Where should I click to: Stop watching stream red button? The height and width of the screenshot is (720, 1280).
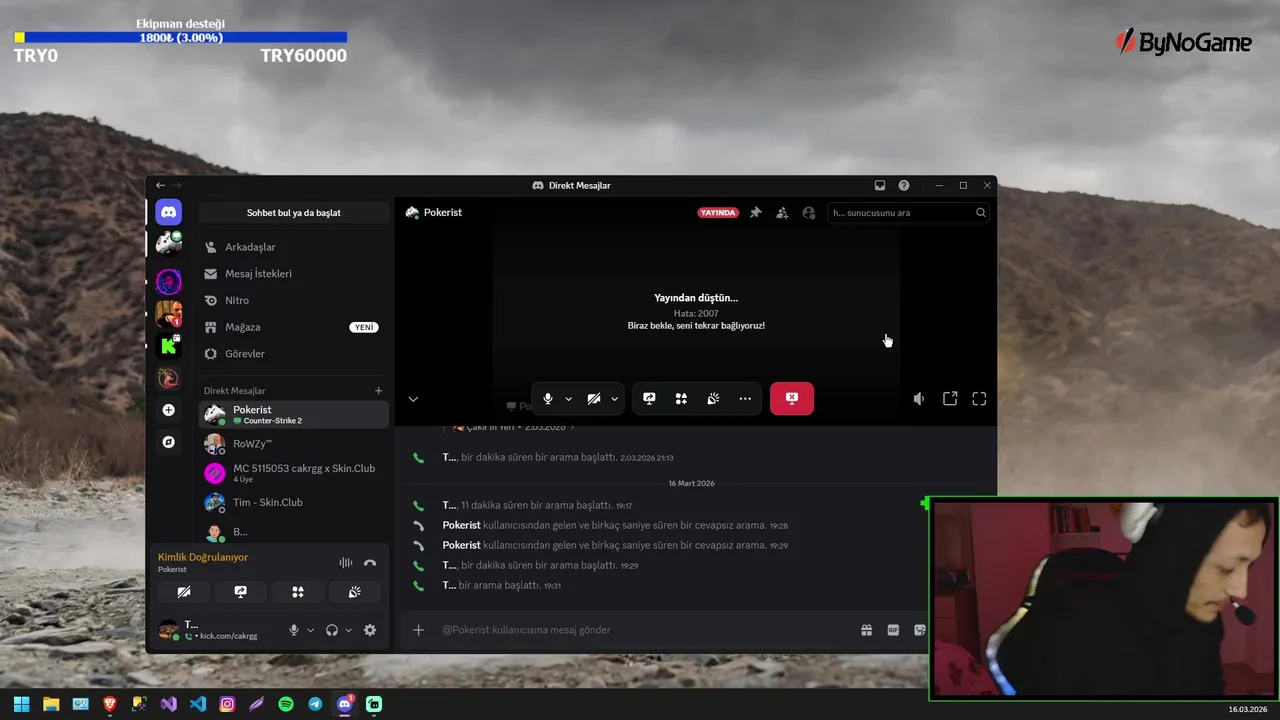click(x=792, y=399)
